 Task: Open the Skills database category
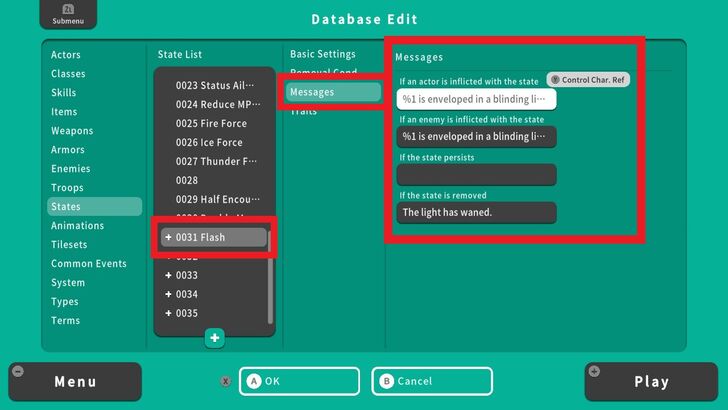64,92
